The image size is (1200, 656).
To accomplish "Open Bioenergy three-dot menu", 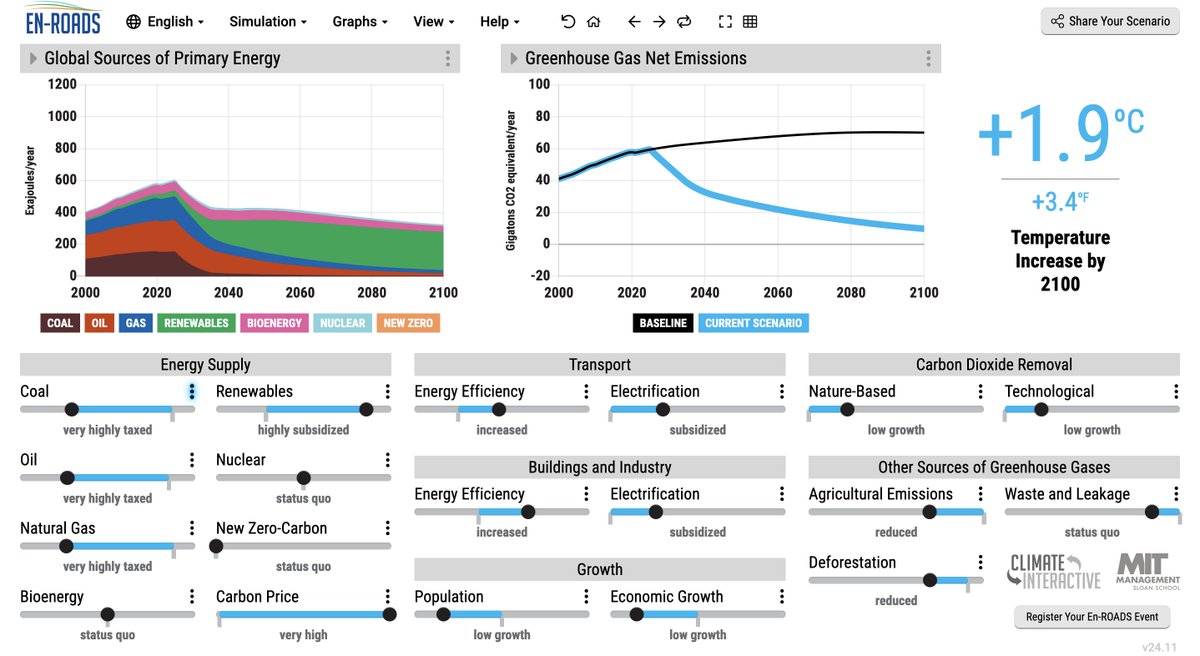I will pyautogui.click(x=191, y=596).
